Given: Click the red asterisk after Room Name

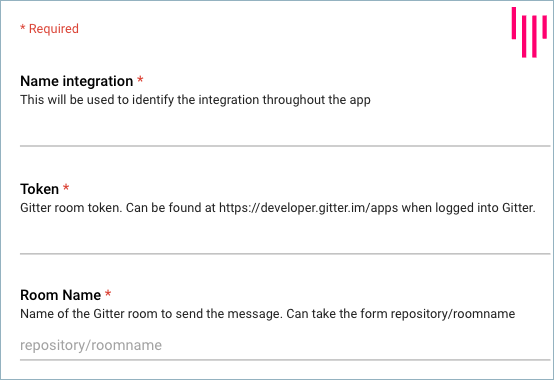Looking at the screenshot, I should point(108,293).
